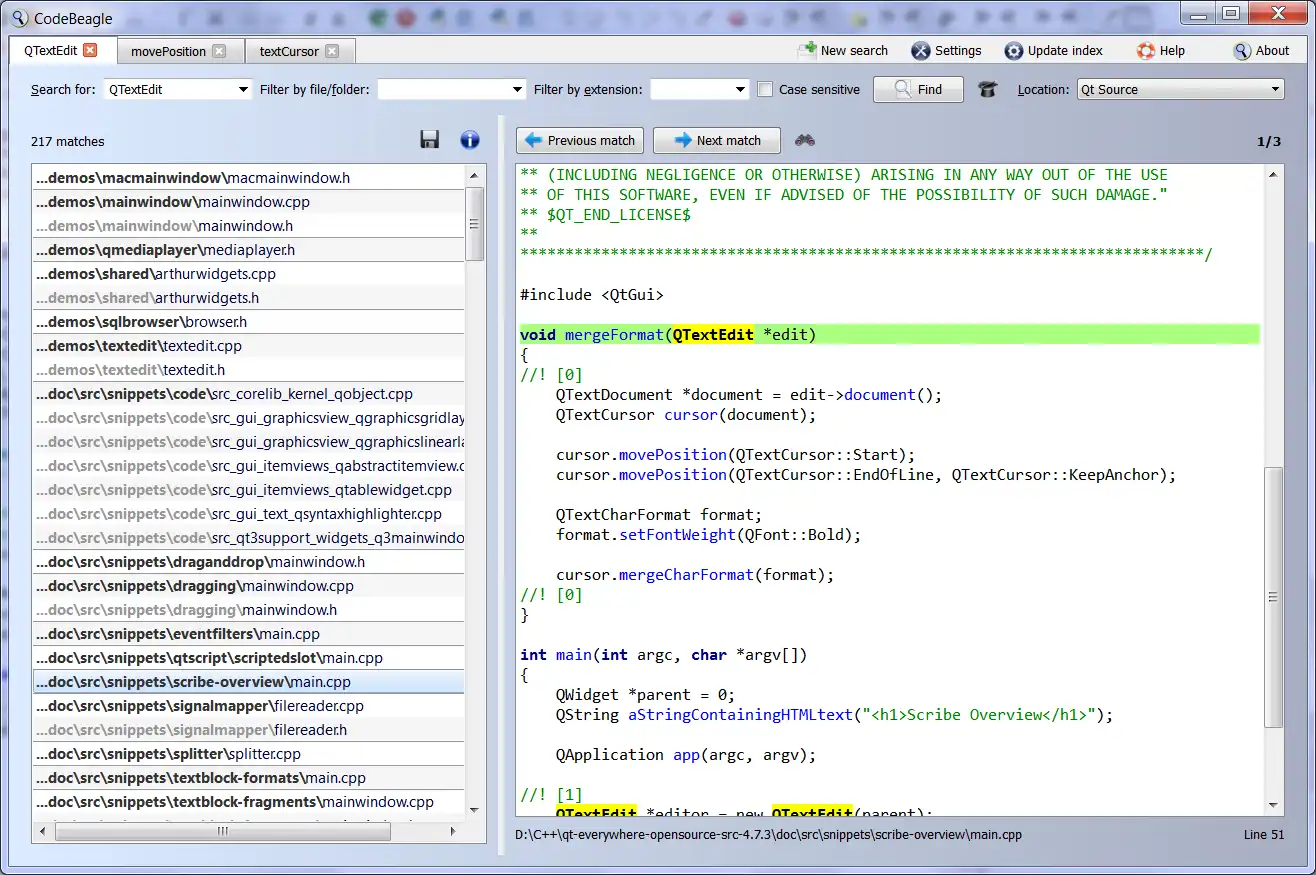The width and height of the screenshot is (1316, 875).
Task: Open Settings
Action: (x=946, y=50)
